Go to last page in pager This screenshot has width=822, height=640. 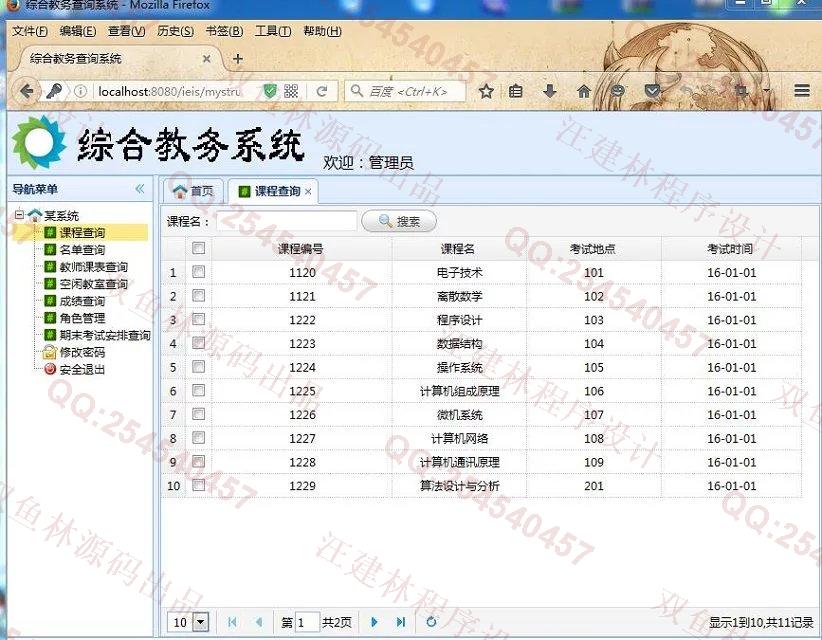tap(401, 622)
